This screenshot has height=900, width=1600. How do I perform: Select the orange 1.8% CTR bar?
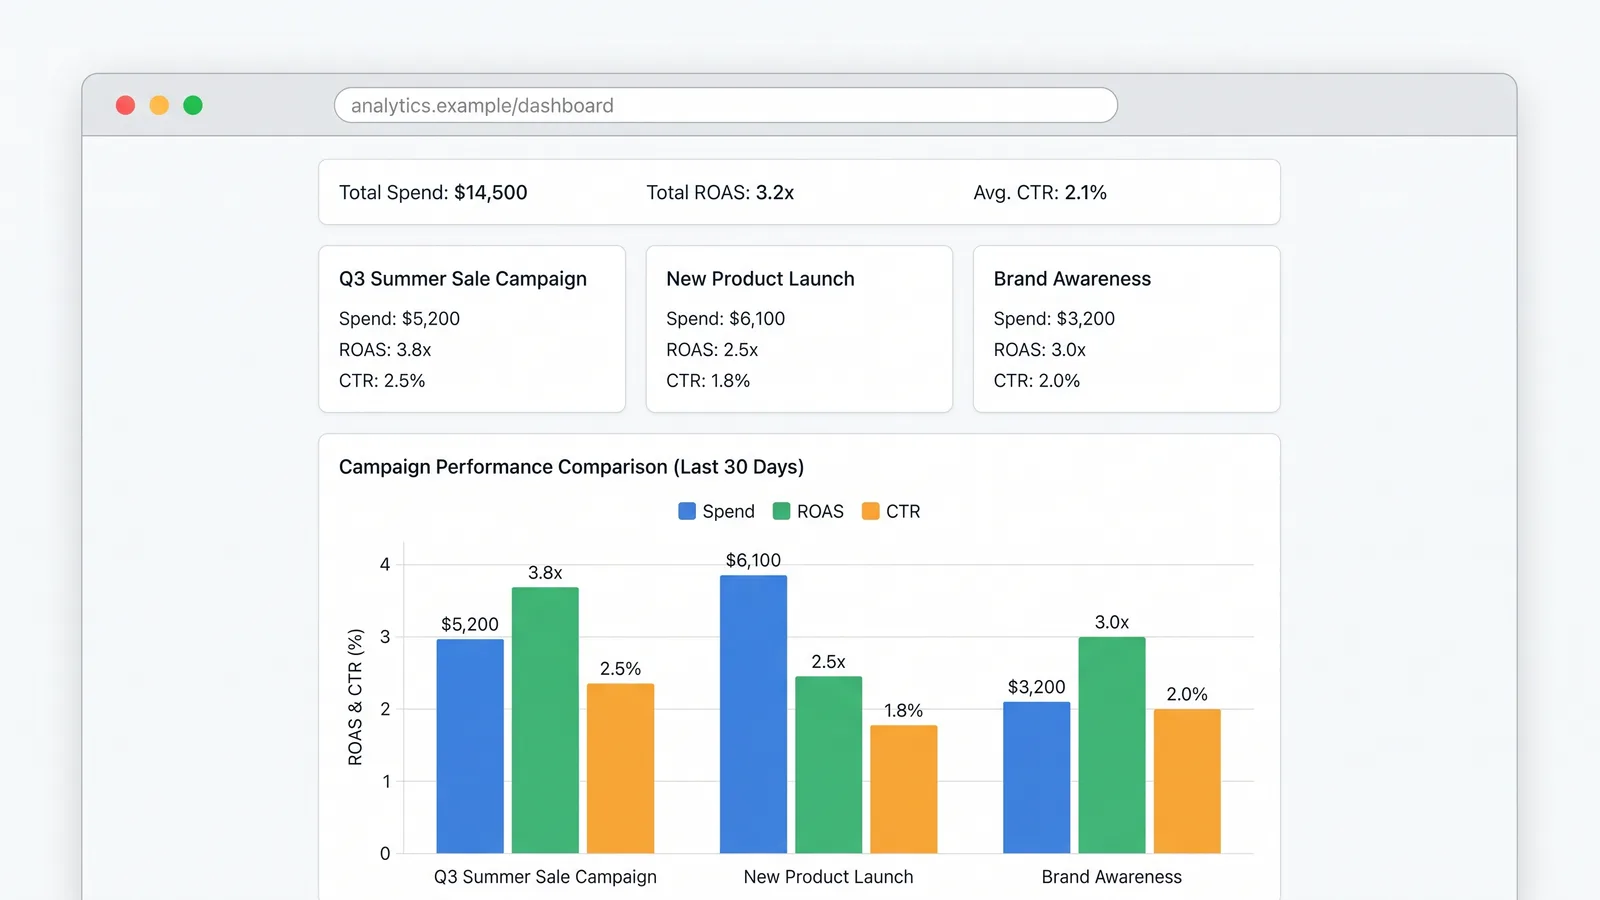point(904,789)
